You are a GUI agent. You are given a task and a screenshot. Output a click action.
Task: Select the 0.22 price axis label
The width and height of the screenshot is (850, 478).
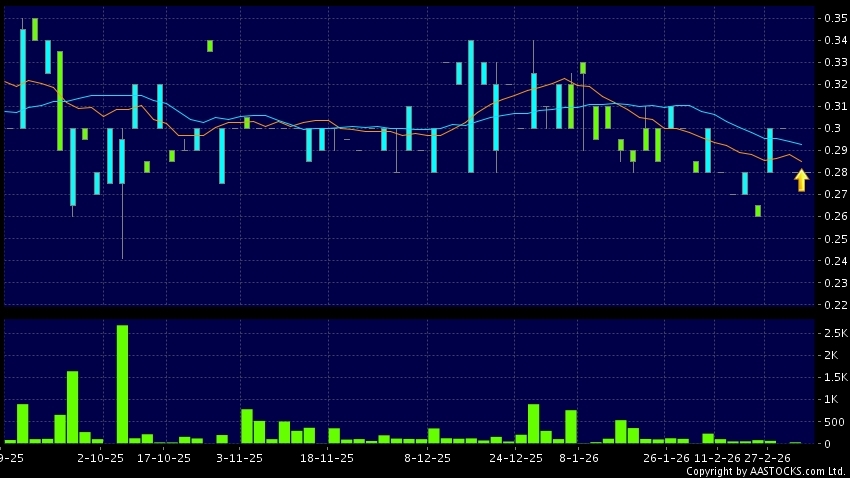[x=835, y=304]
